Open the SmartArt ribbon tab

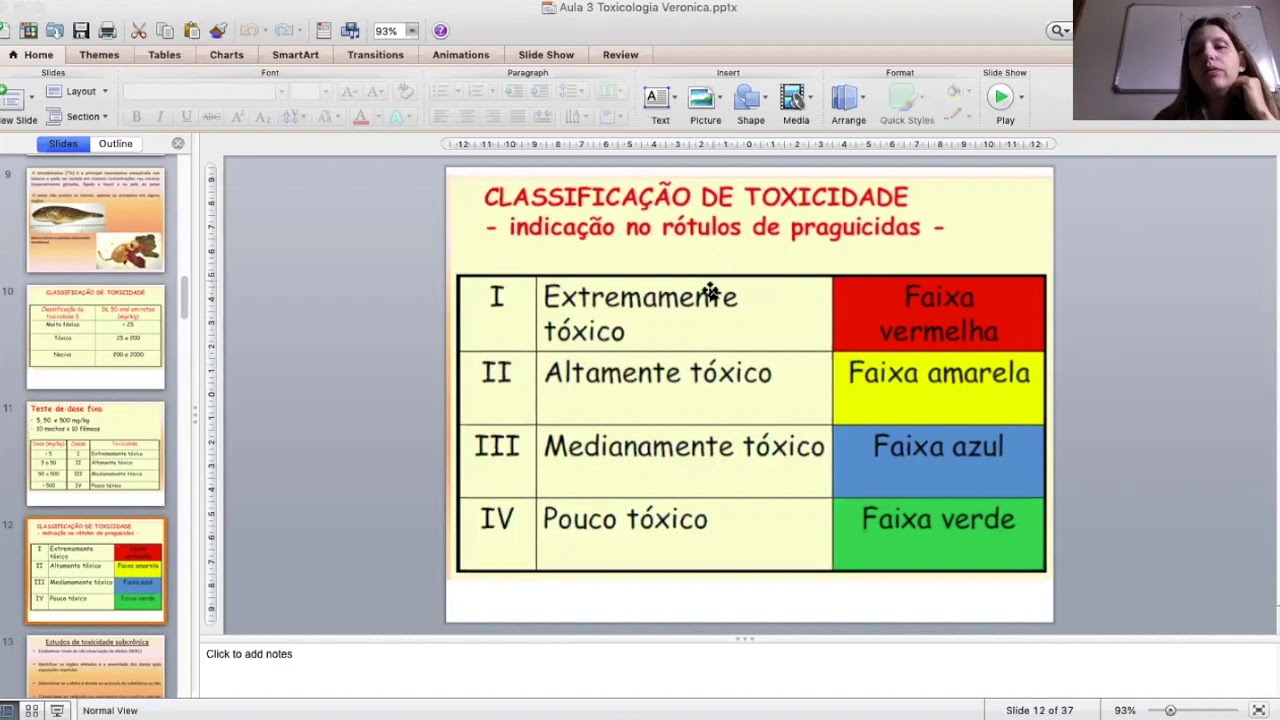pos(296,55)
